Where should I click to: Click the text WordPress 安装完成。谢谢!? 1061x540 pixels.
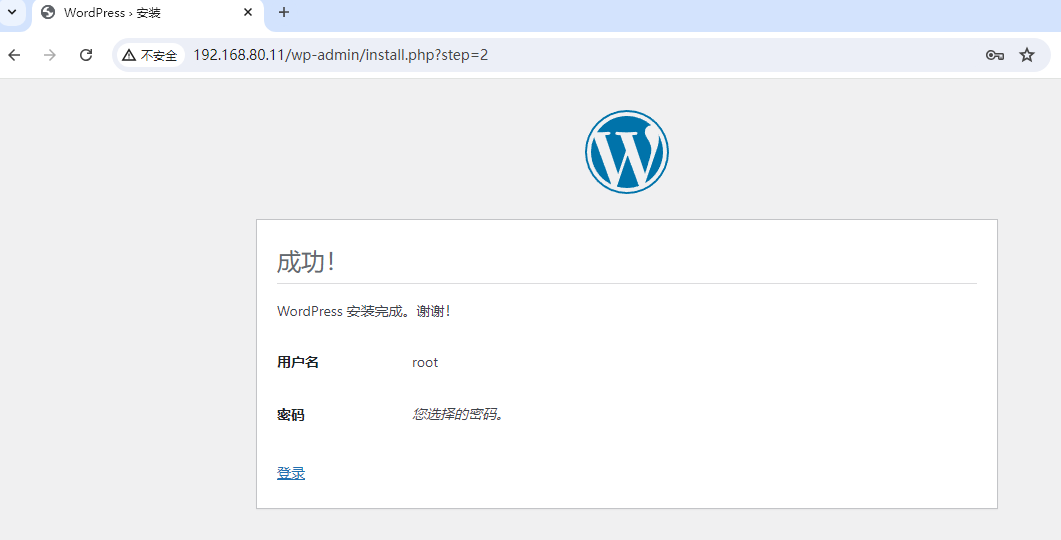pos(364,312)
